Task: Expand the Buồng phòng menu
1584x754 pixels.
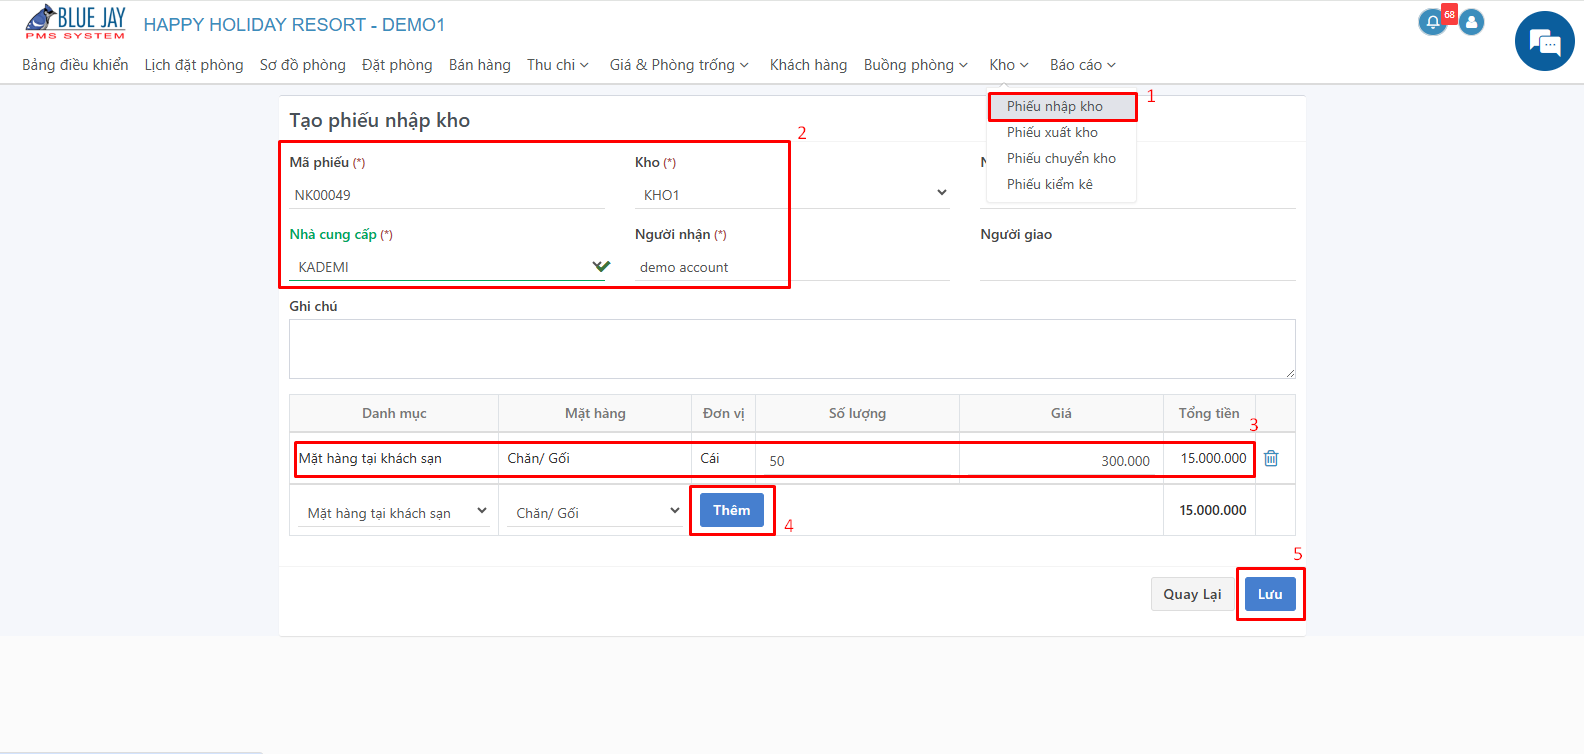Action: coord(916,65)
